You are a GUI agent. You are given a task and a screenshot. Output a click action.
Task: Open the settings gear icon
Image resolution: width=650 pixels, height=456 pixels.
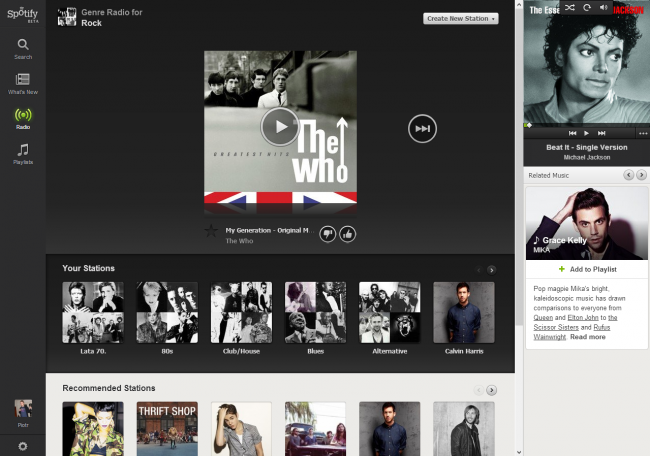tap(23, 446)
